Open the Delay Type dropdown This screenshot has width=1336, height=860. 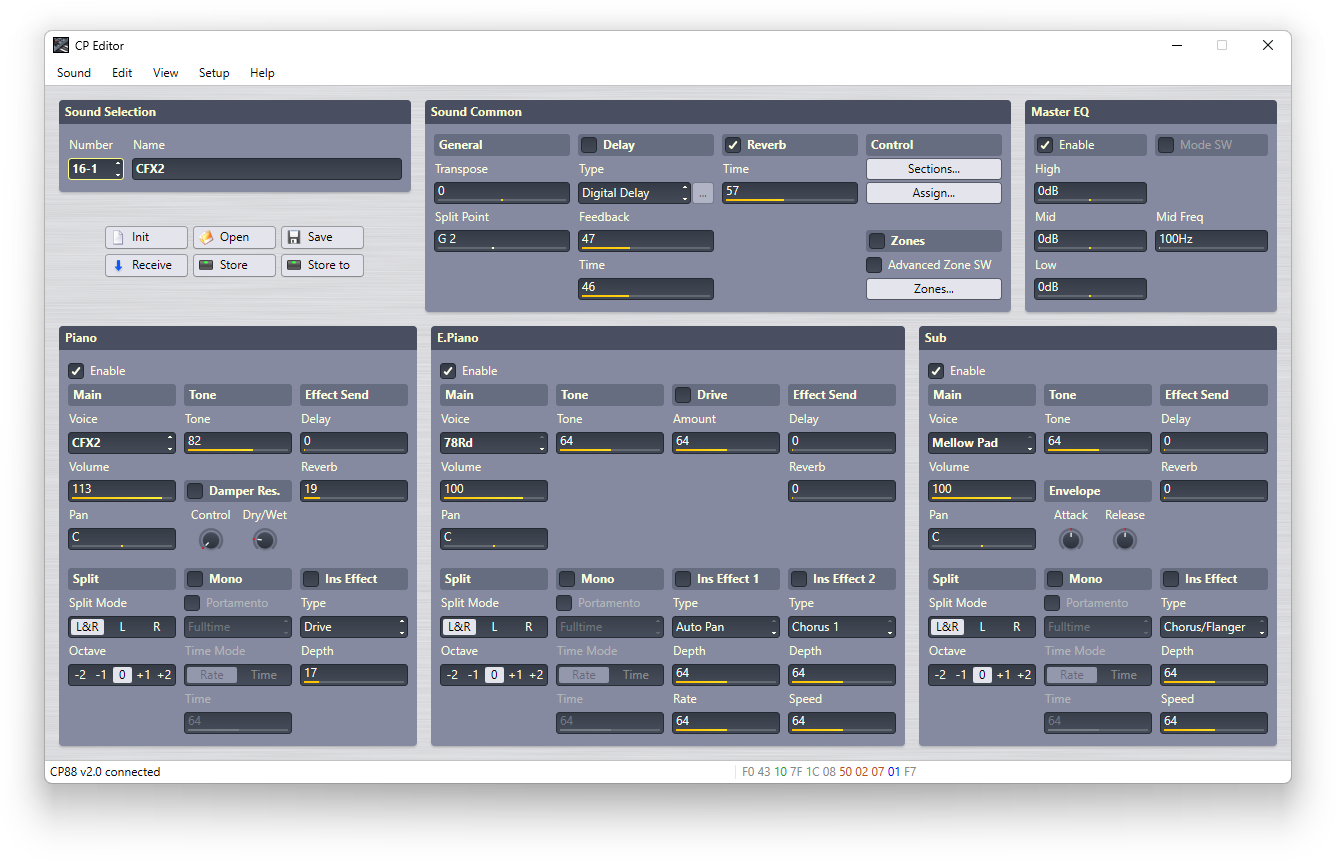pyautogui.click(x=634, y=193)
